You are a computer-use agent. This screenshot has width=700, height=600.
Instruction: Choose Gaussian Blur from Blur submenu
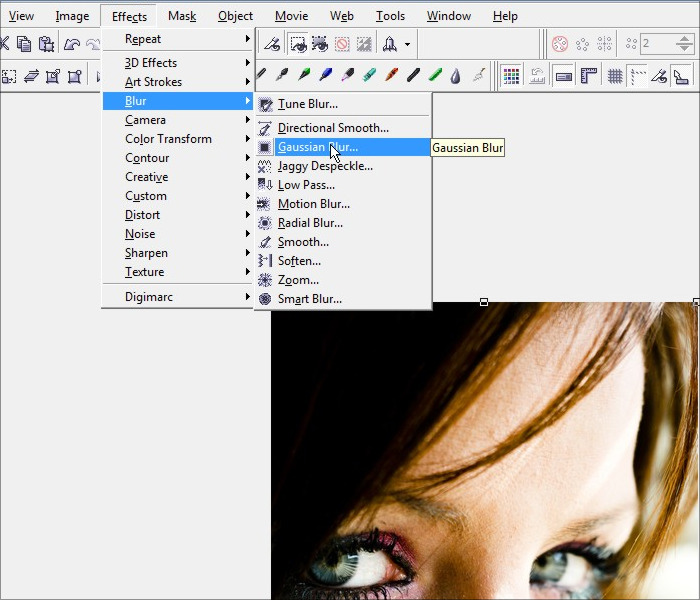click(318, 147)
